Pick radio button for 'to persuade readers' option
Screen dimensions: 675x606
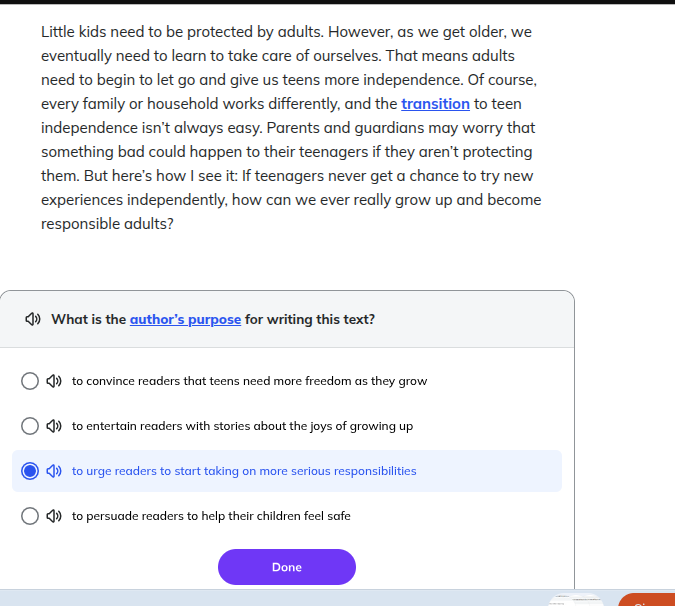coord(30,516)
